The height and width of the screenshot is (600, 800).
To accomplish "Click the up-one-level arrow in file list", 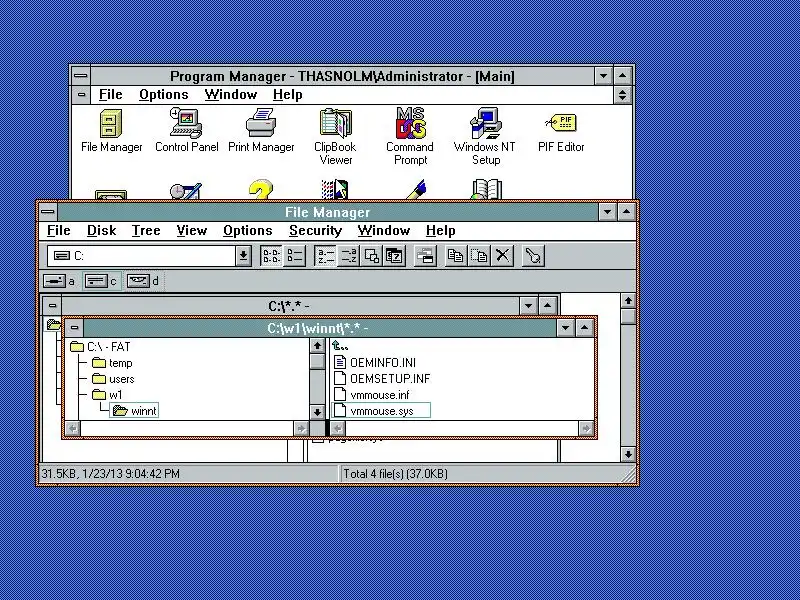I will (340, 346).
